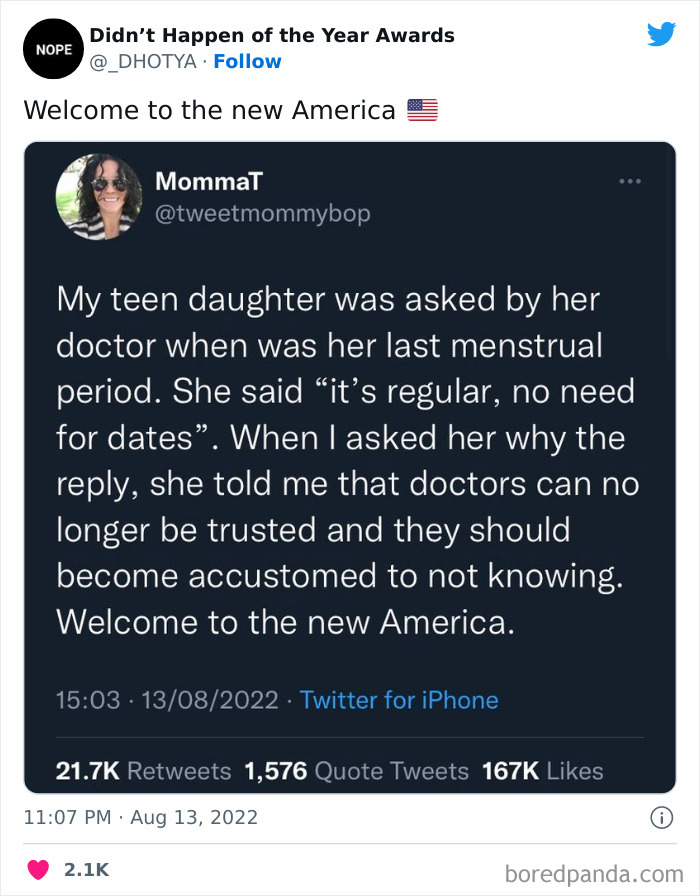Open the Twitter for iPhone link
This screenshot has height=896, width=700.
point(398,700)
